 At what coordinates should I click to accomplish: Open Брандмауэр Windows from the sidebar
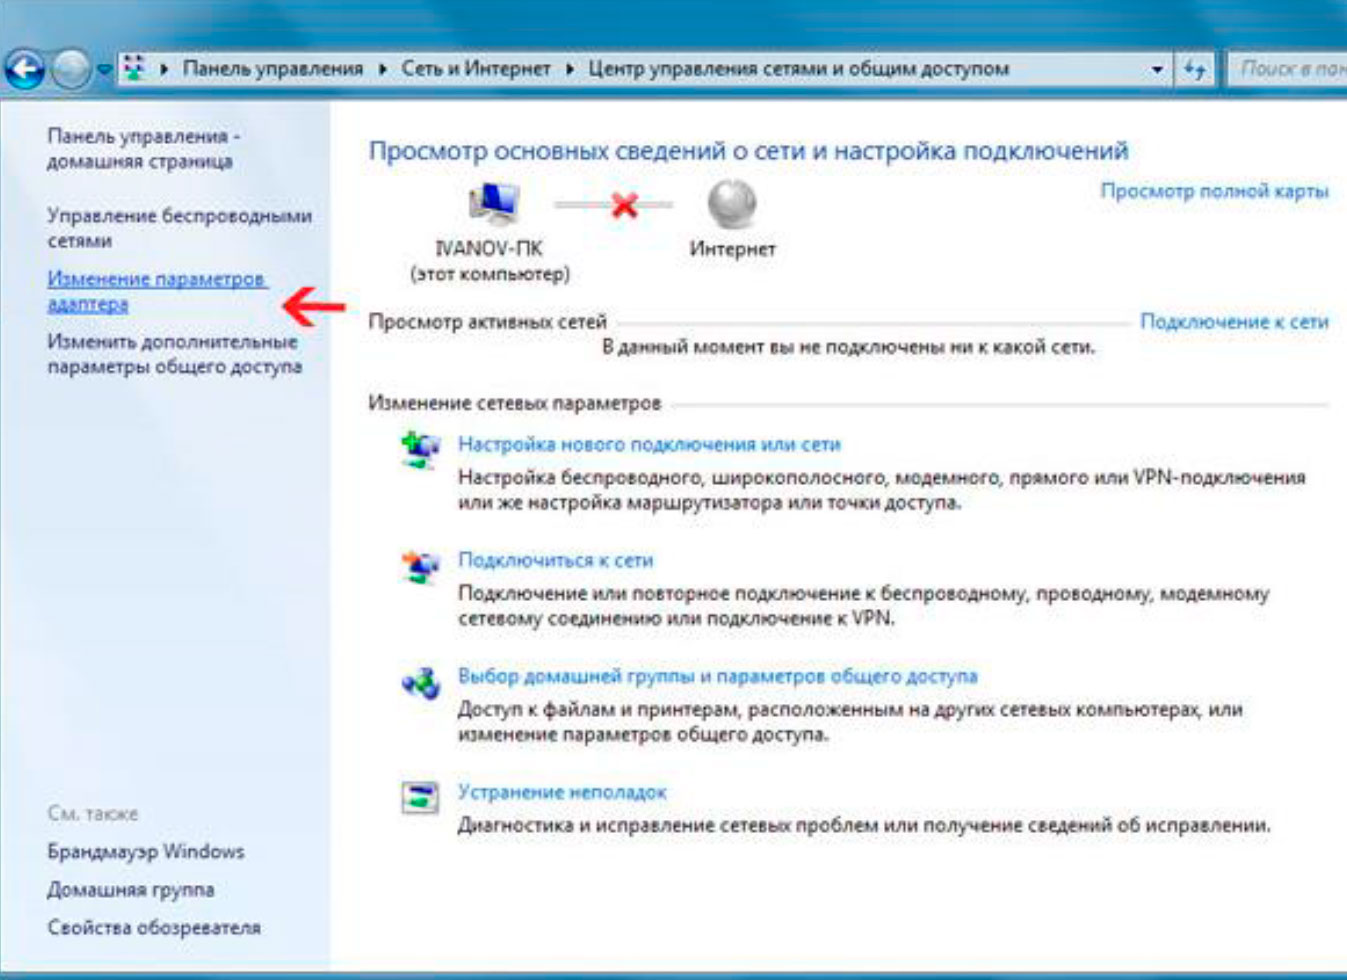point(146,852)
